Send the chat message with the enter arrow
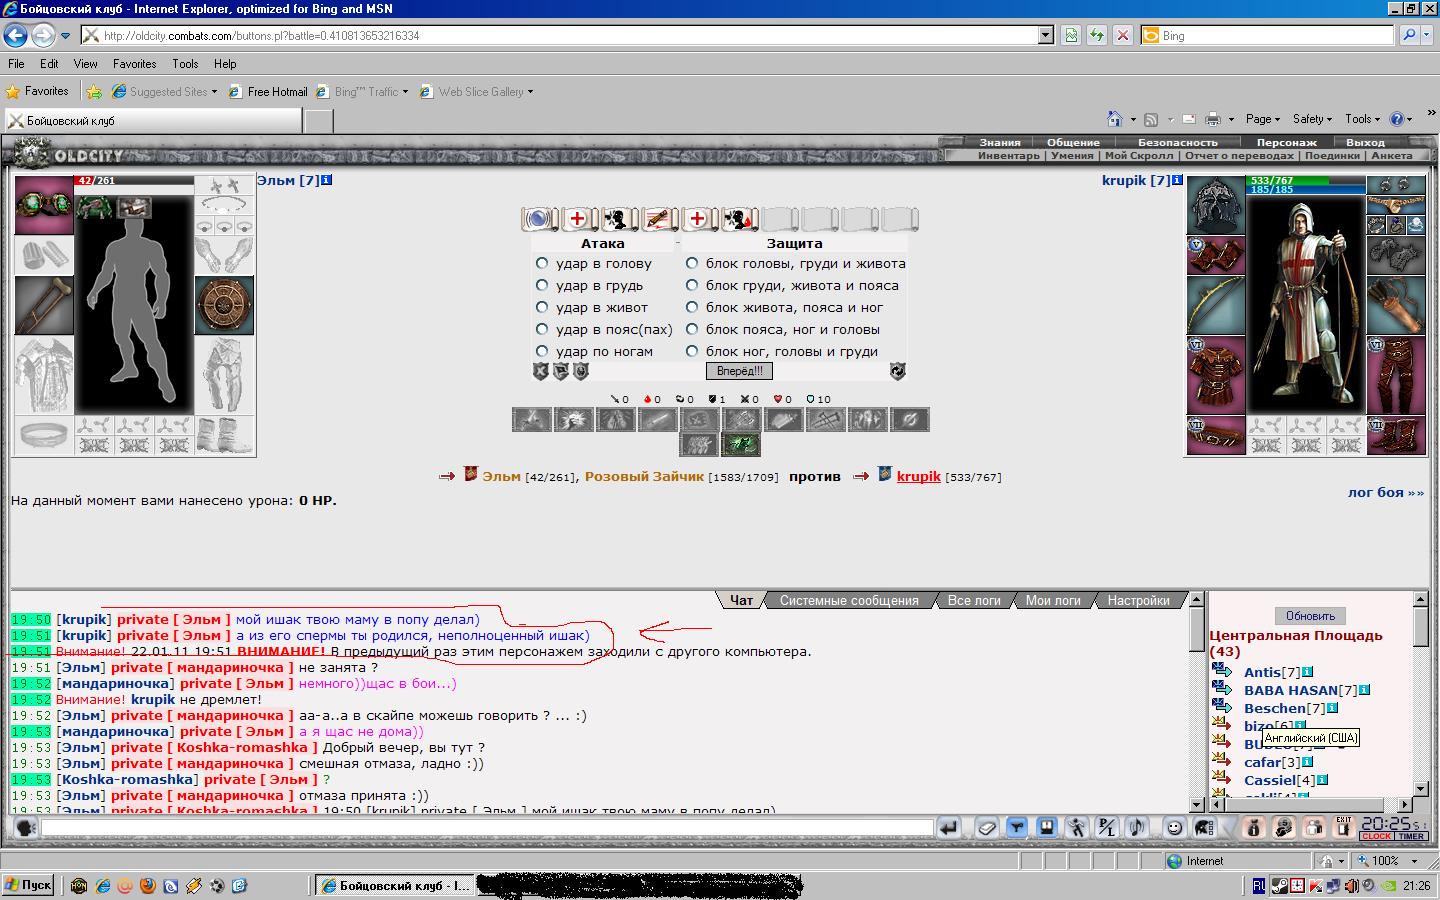1440x900 pixels. pos(949,828)
